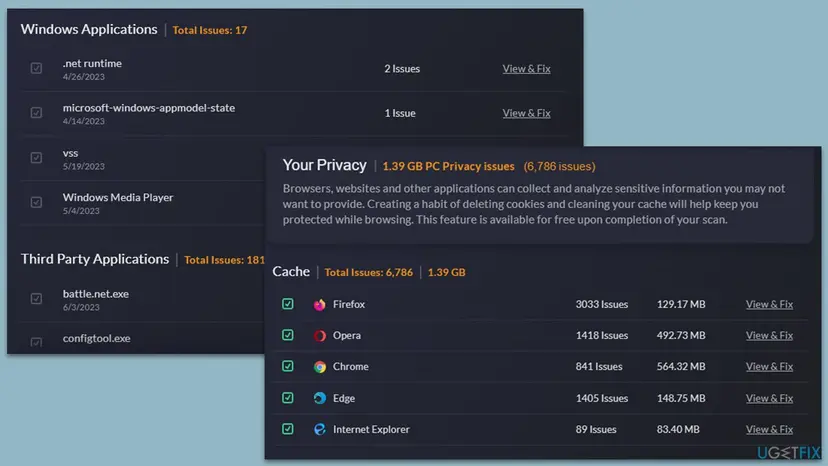Click the "1 Issue" appmodel-state count
This screenshot has height=466, width=828.
pos(400,113)
